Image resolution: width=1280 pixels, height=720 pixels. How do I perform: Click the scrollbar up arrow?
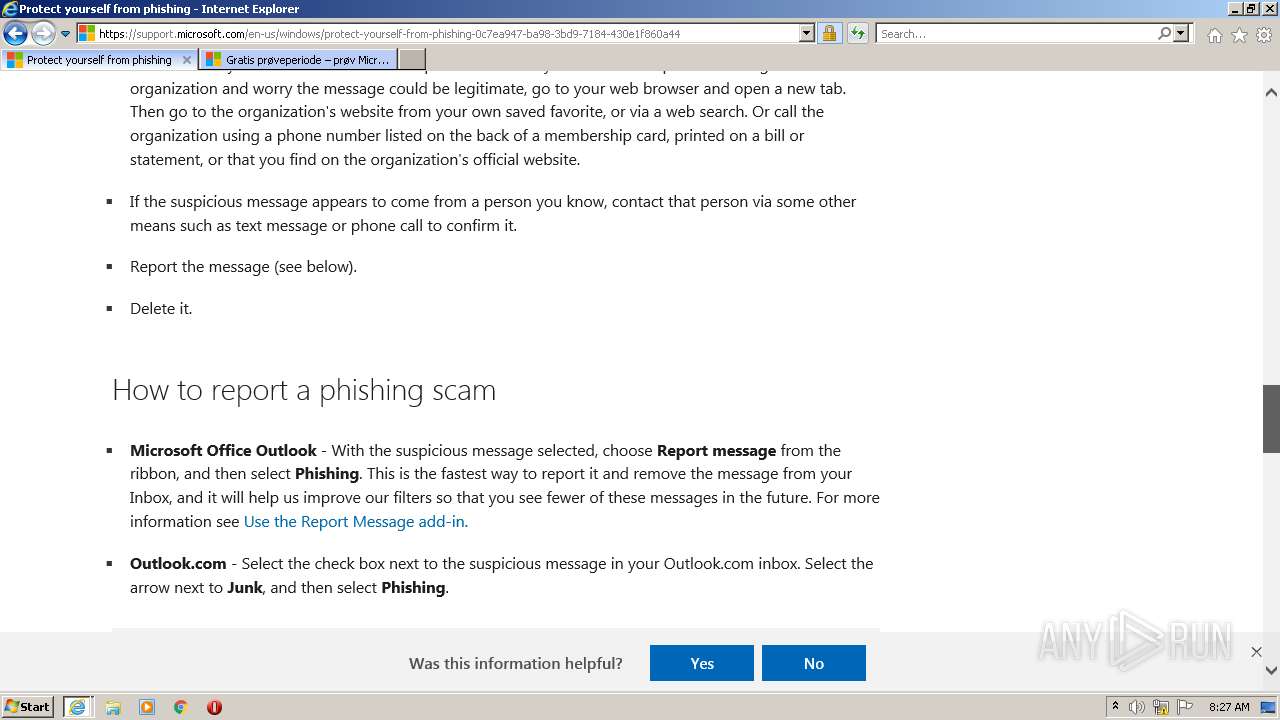1271,93
